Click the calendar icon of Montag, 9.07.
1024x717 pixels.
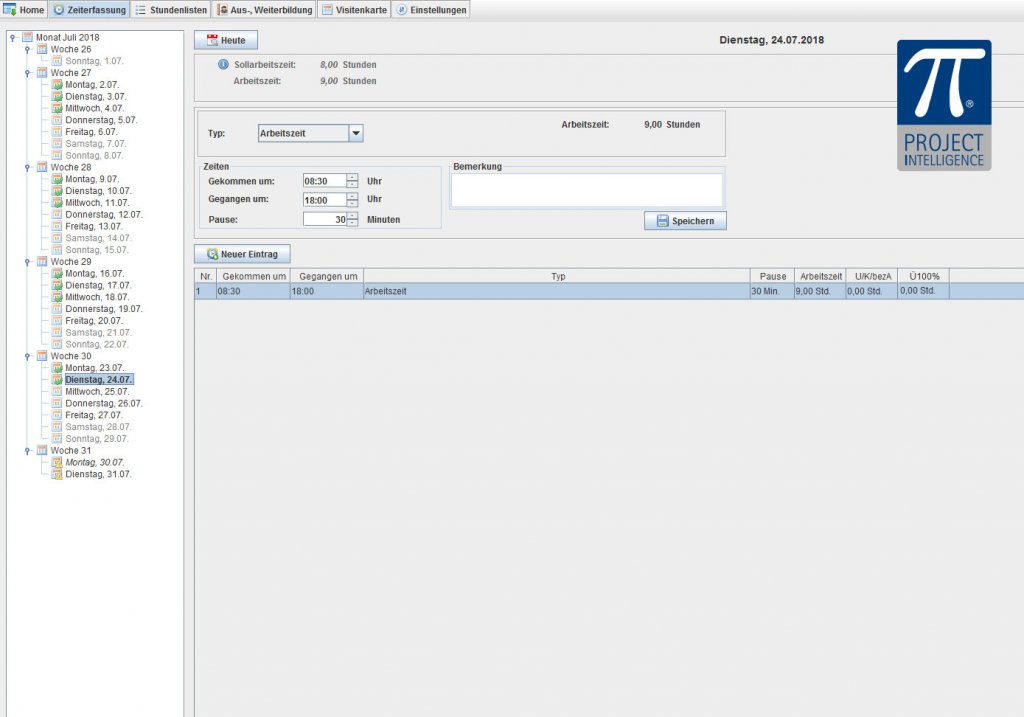pyautogui.click(x=57, y=179)
